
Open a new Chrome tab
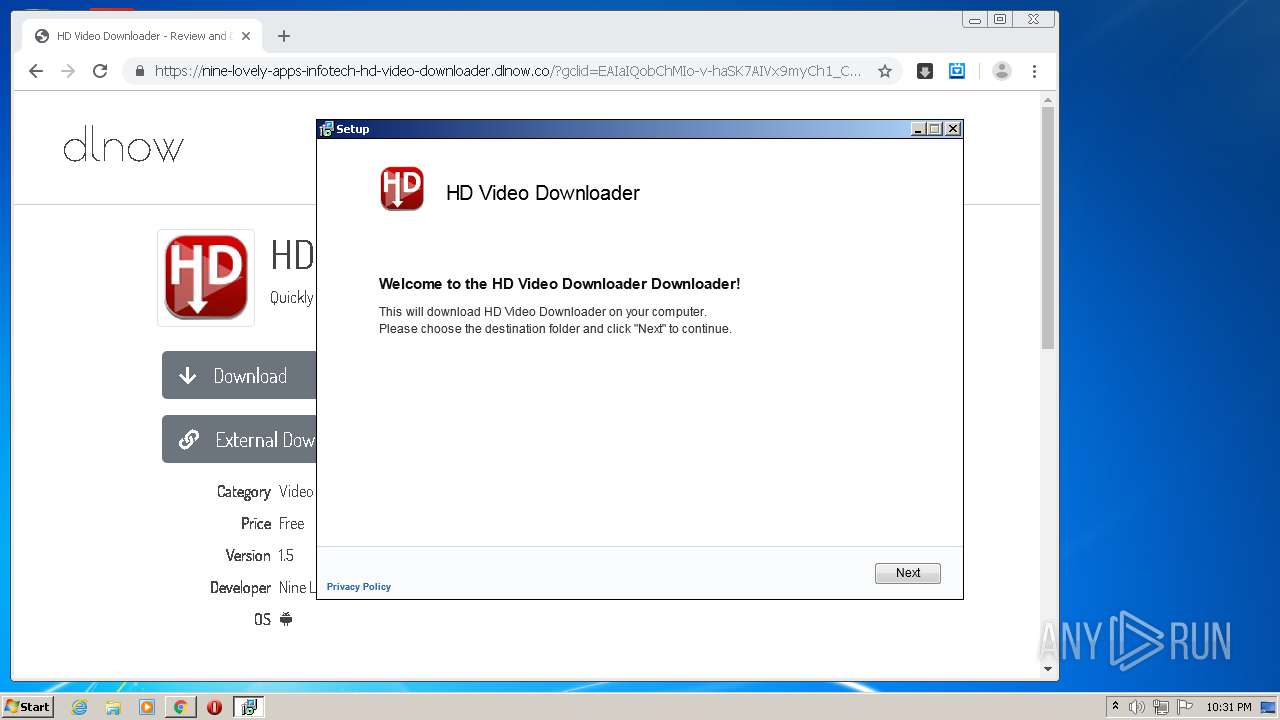284,36
